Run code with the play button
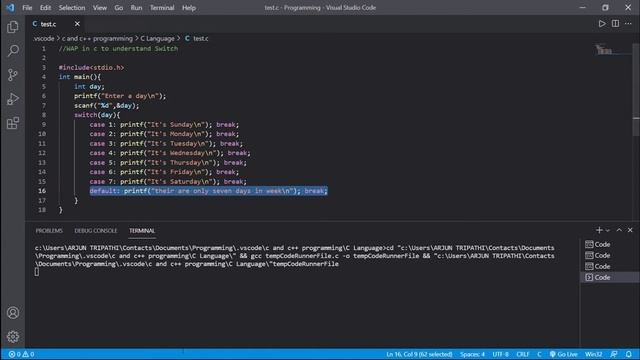 602,24
